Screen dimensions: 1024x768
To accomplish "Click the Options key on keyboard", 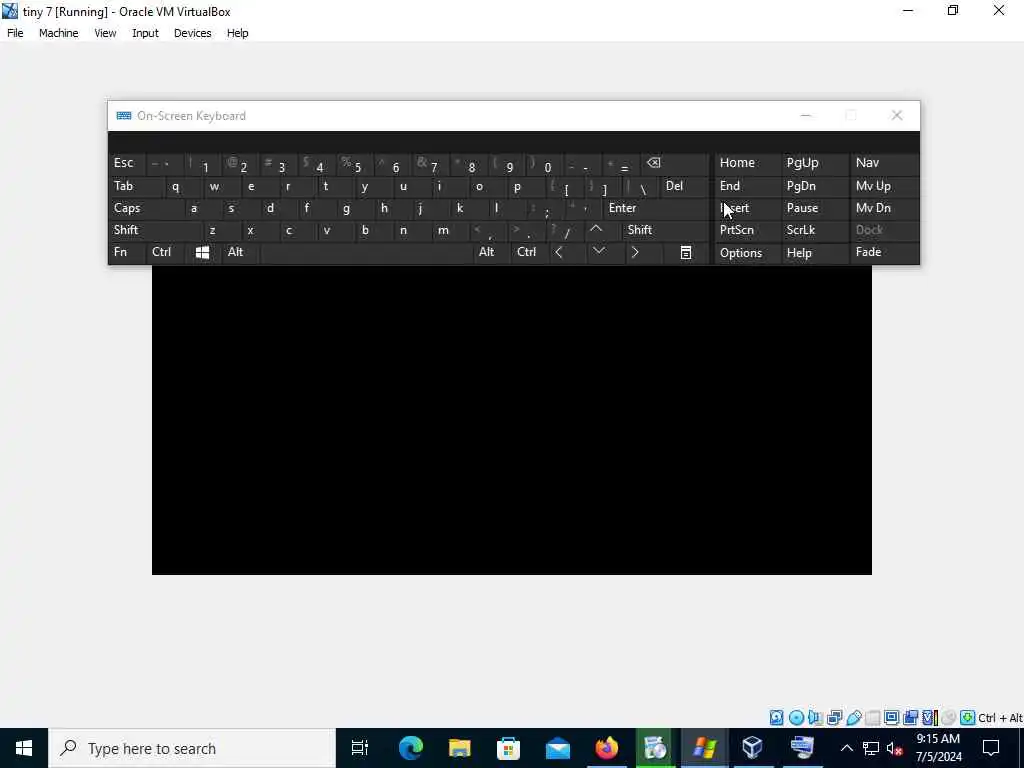I will coord(747,253).
